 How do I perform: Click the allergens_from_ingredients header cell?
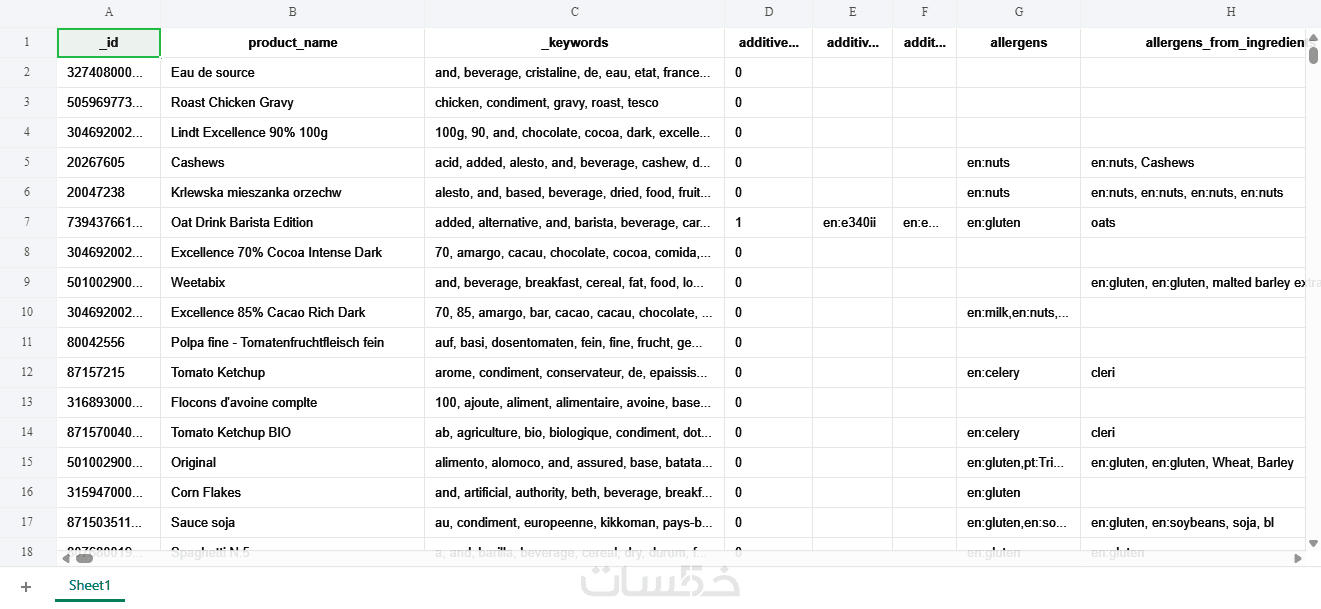tap(1193, 43)
